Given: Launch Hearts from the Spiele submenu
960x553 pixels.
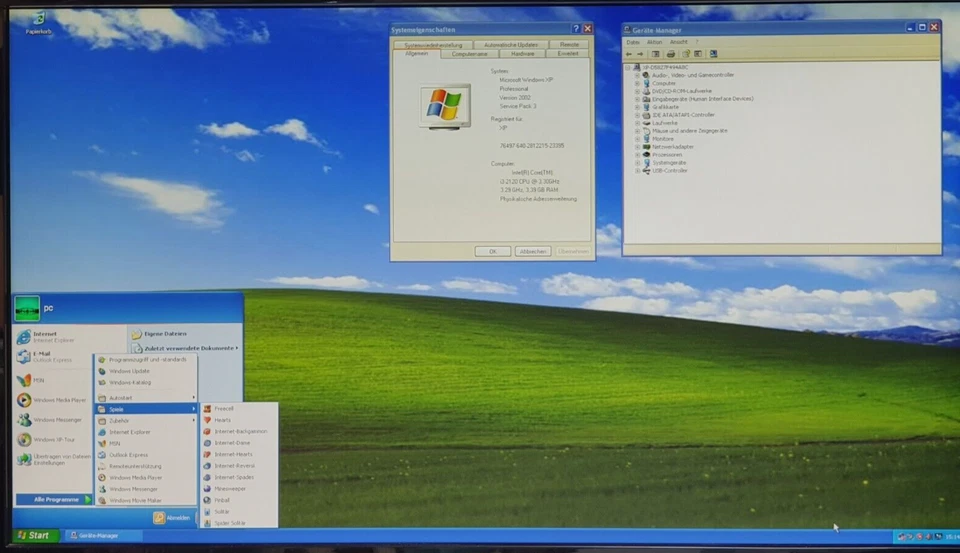Looking at the screenshot, I should tap(239, 420).
